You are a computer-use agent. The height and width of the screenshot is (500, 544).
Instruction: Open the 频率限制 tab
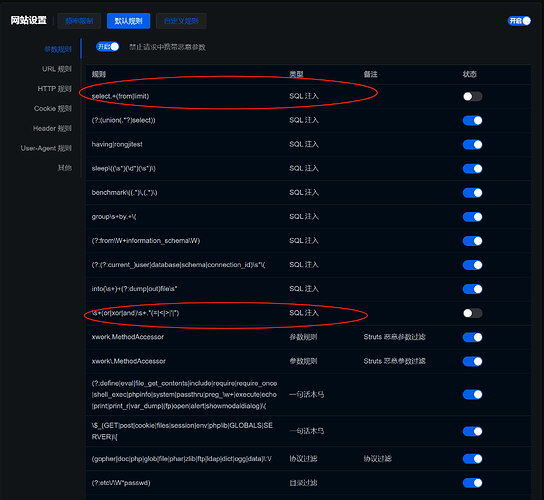(79, 21)
